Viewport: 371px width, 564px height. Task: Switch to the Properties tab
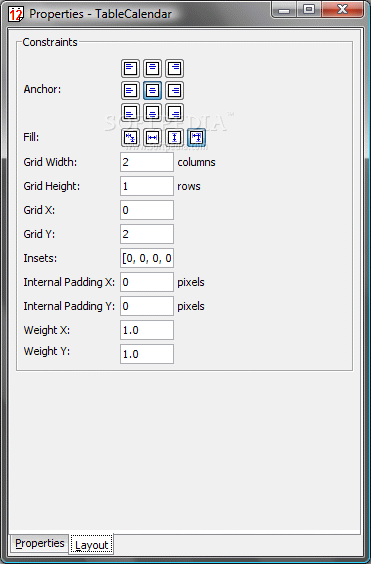point(40,543)
